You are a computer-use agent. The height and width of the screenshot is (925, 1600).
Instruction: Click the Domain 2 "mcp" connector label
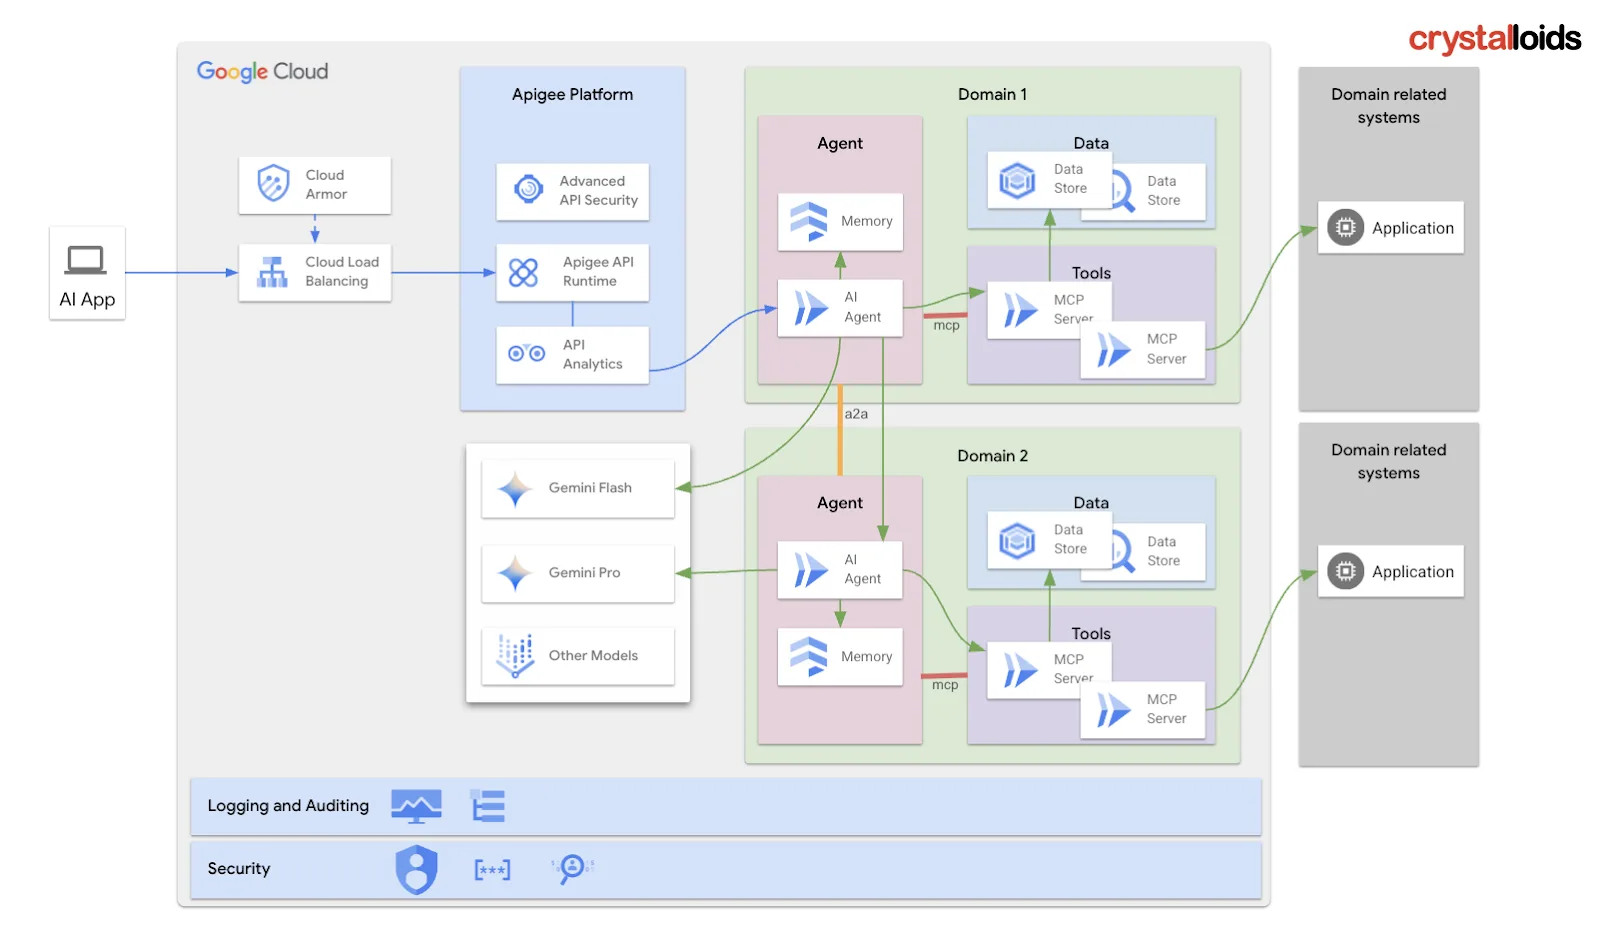click(x=945, y=686)
